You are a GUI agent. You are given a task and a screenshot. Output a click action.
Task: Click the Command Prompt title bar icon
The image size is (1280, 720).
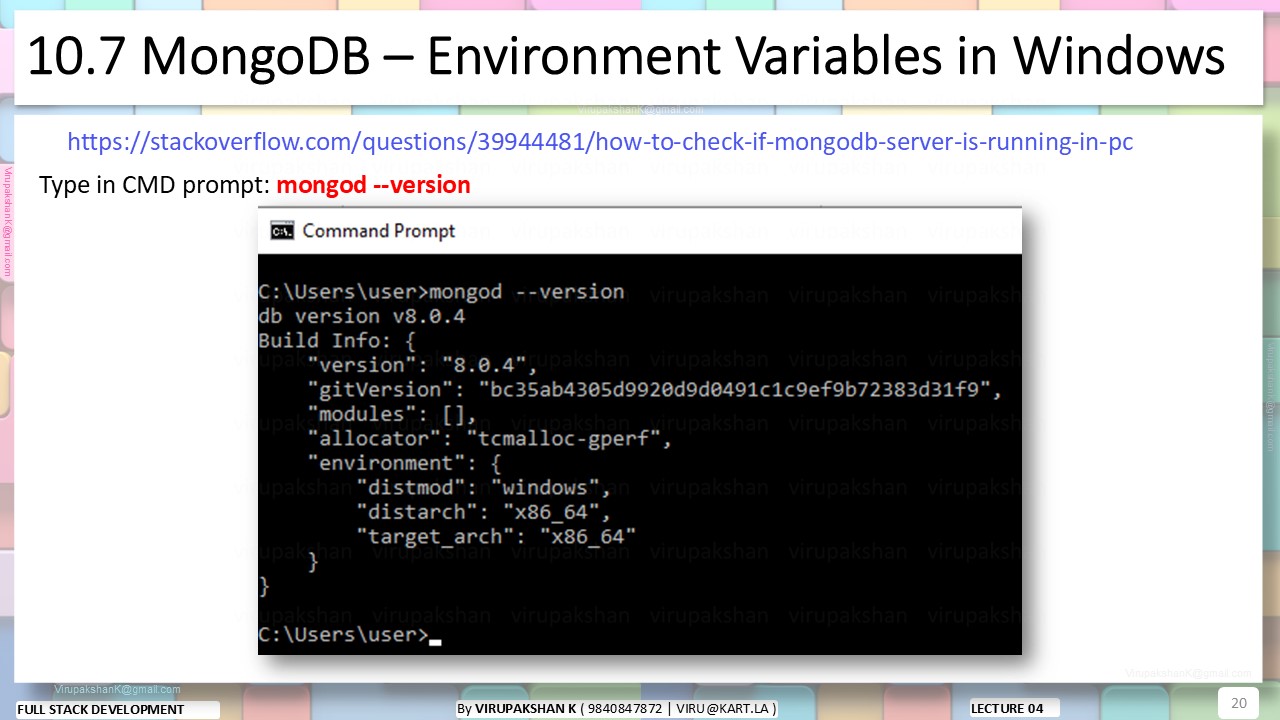(282, 231)
